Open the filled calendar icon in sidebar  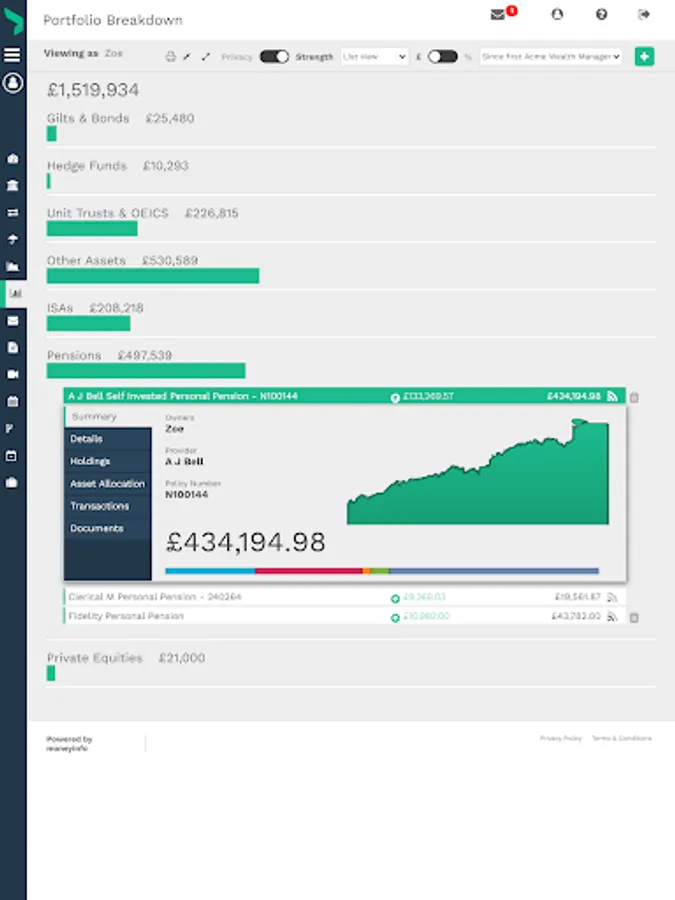[13, 401]
